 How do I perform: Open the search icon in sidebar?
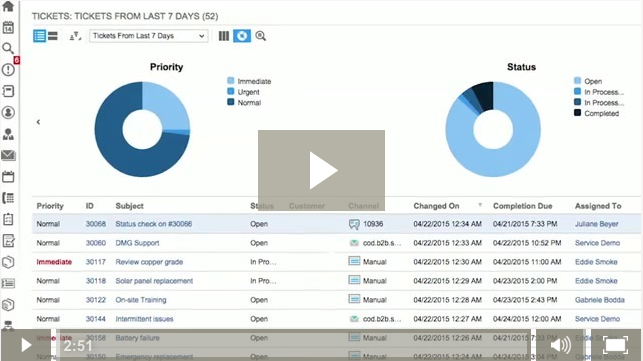8,48
